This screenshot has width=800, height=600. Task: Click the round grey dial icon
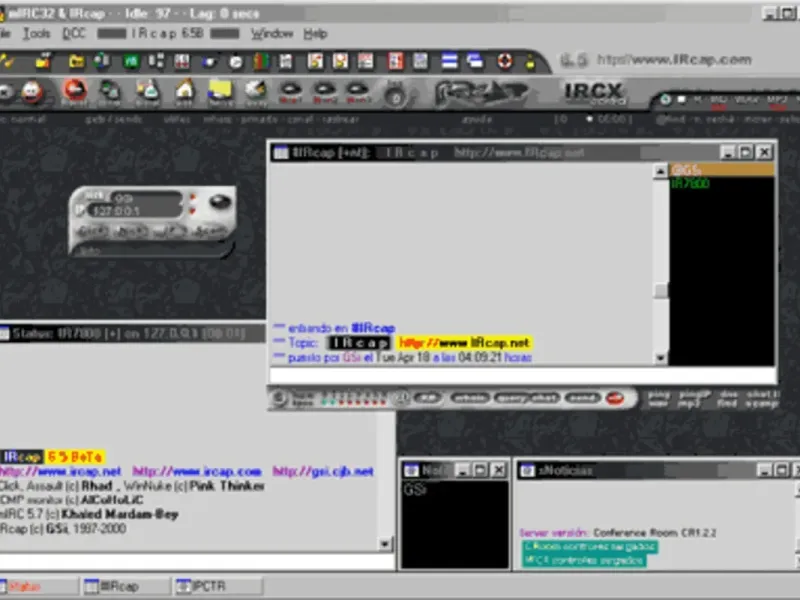pyautogui.click(x=396, y=95)
